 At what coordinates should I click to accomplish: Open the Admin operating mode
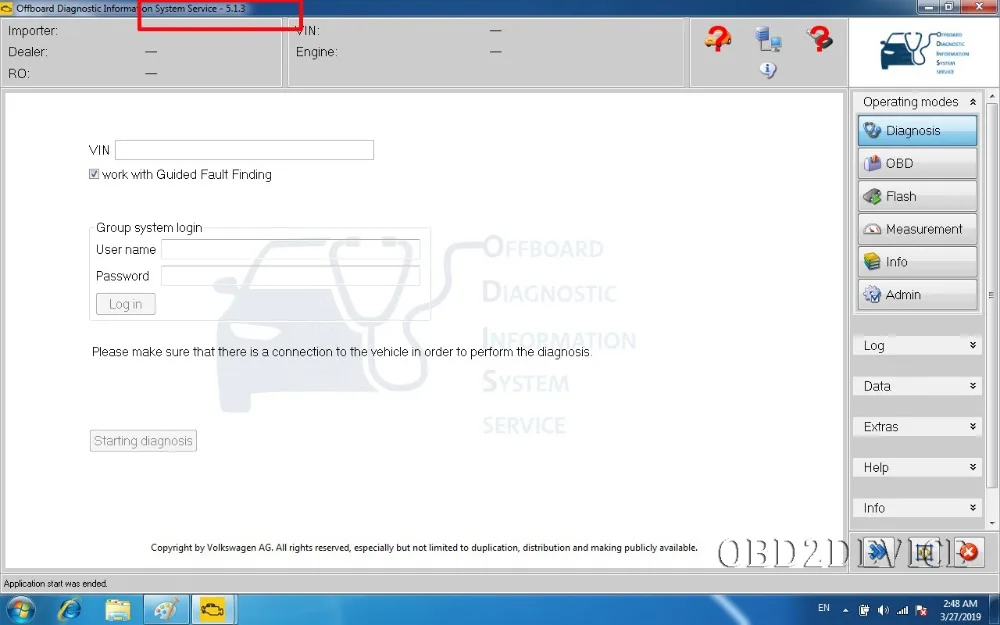917,295
